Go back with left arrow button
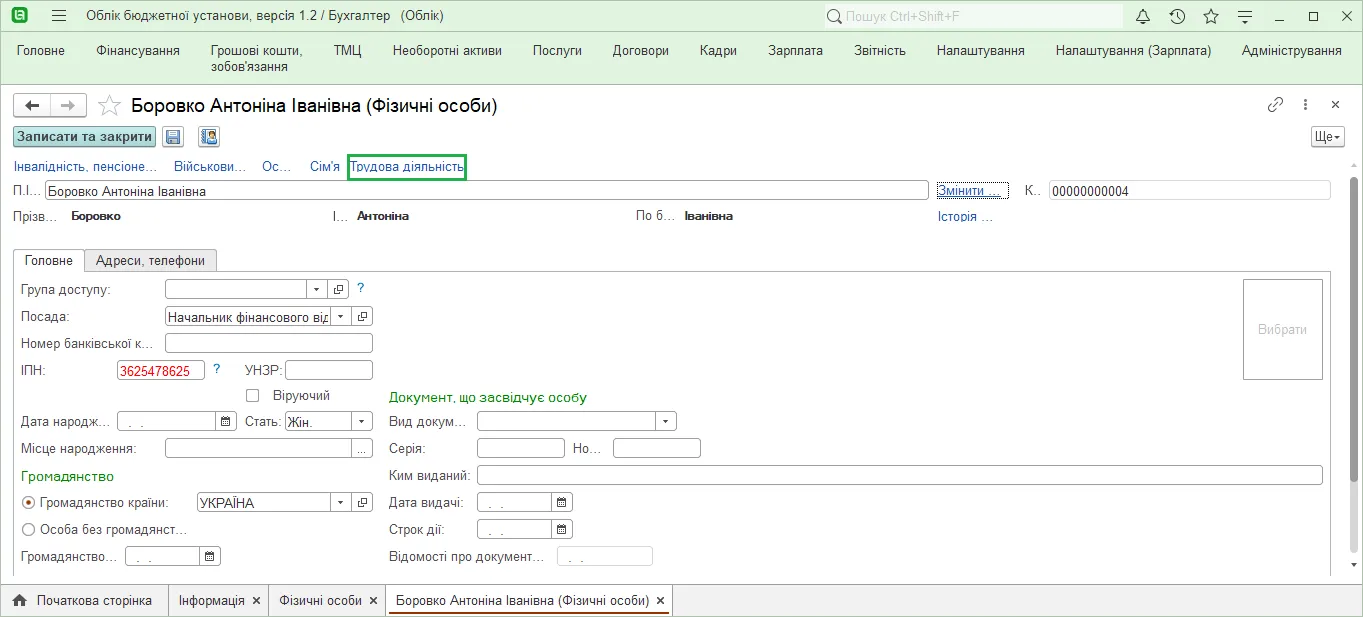 click(32, 105)
